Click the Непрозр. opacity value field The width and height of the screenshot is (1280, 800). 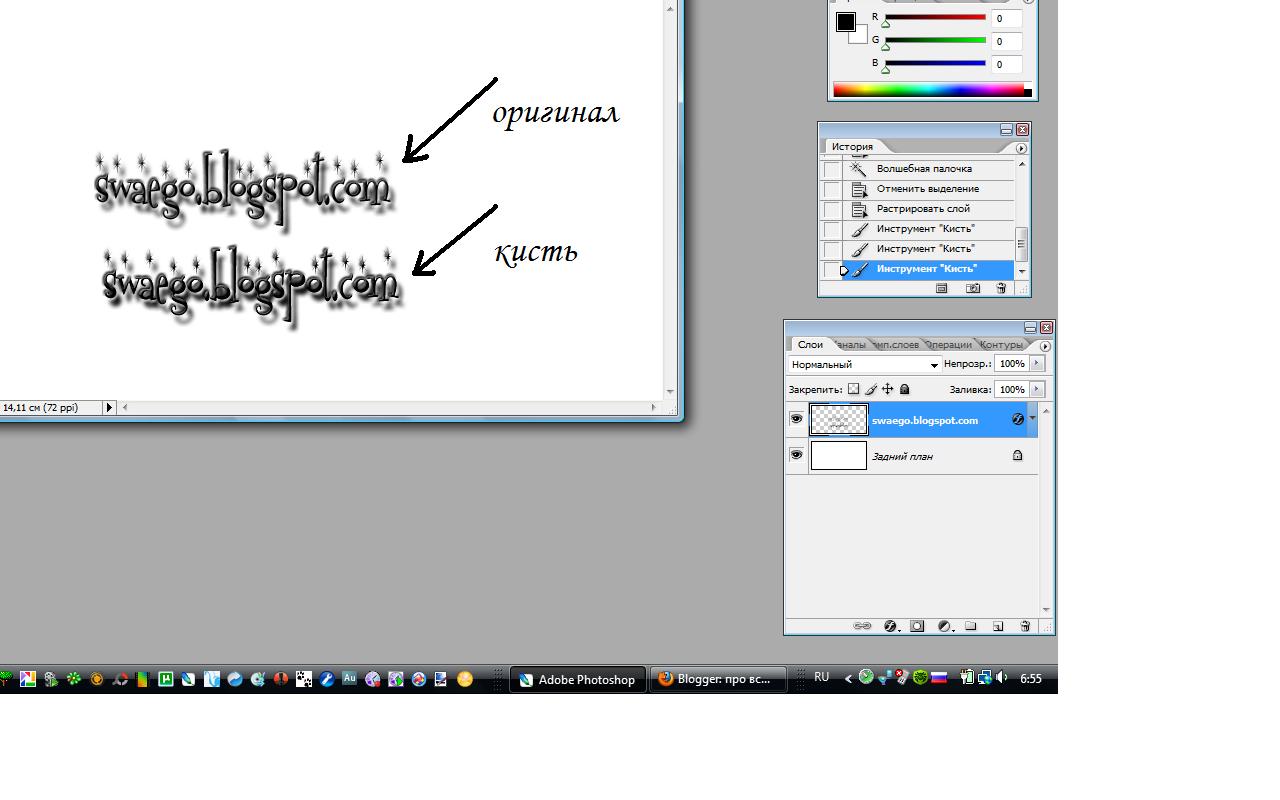point(1011,364)
